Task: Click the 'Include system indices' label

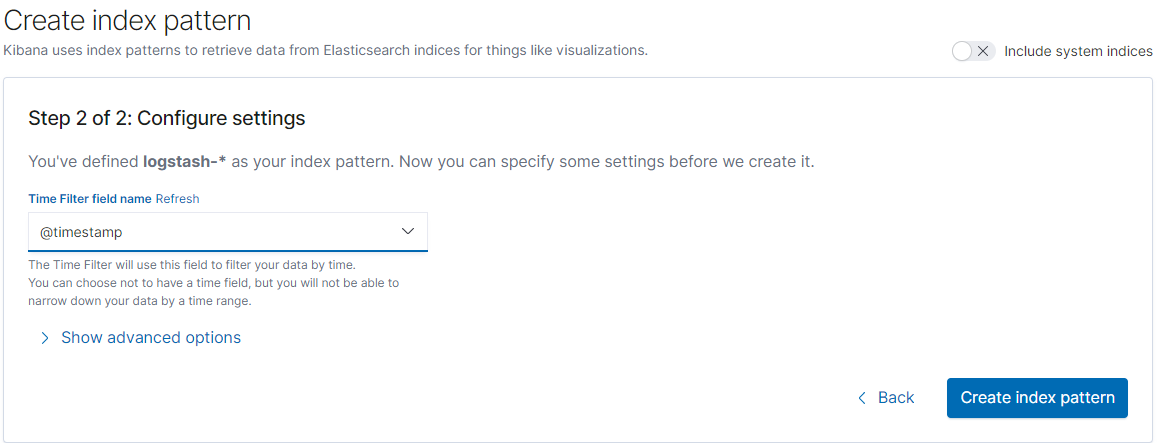Action: (x=1078, y=51)
